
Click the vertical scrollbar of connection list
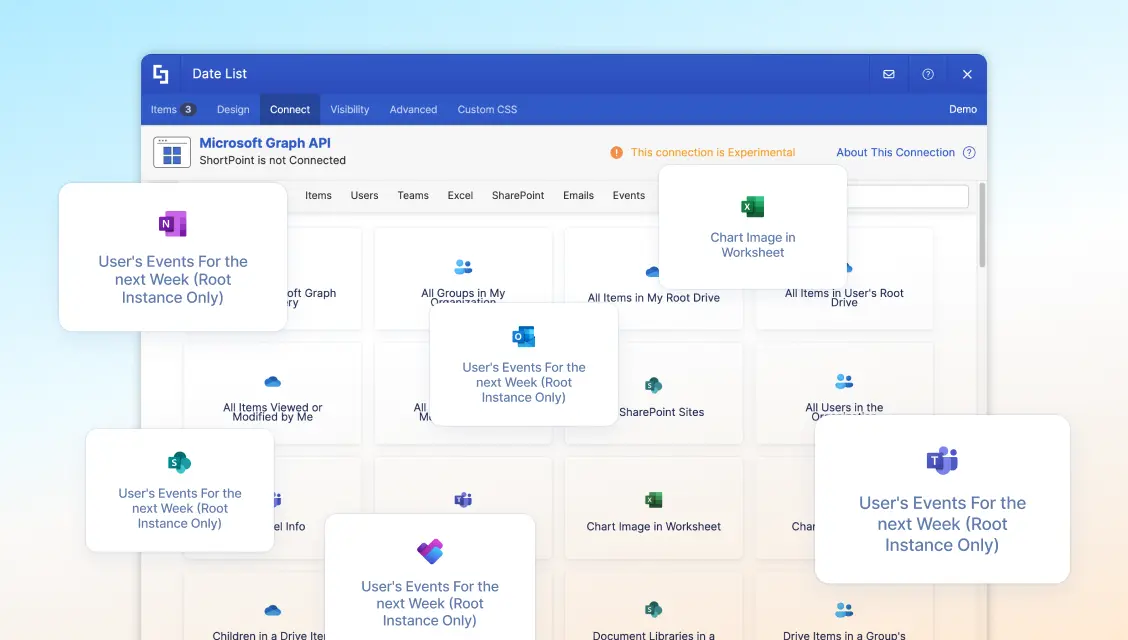[982, 225]
